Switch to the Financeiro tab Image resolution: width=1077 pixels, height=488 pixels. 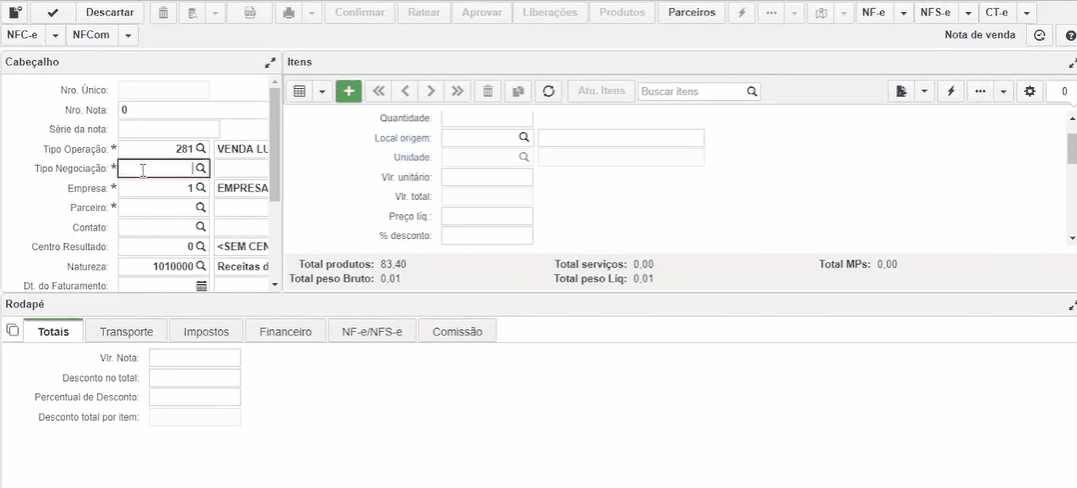(286, 331)
